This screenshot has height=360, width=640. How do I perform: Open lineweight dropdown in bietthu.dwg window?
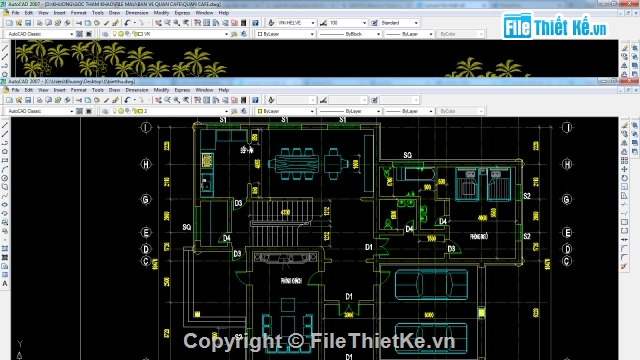[x=409, y=111]
